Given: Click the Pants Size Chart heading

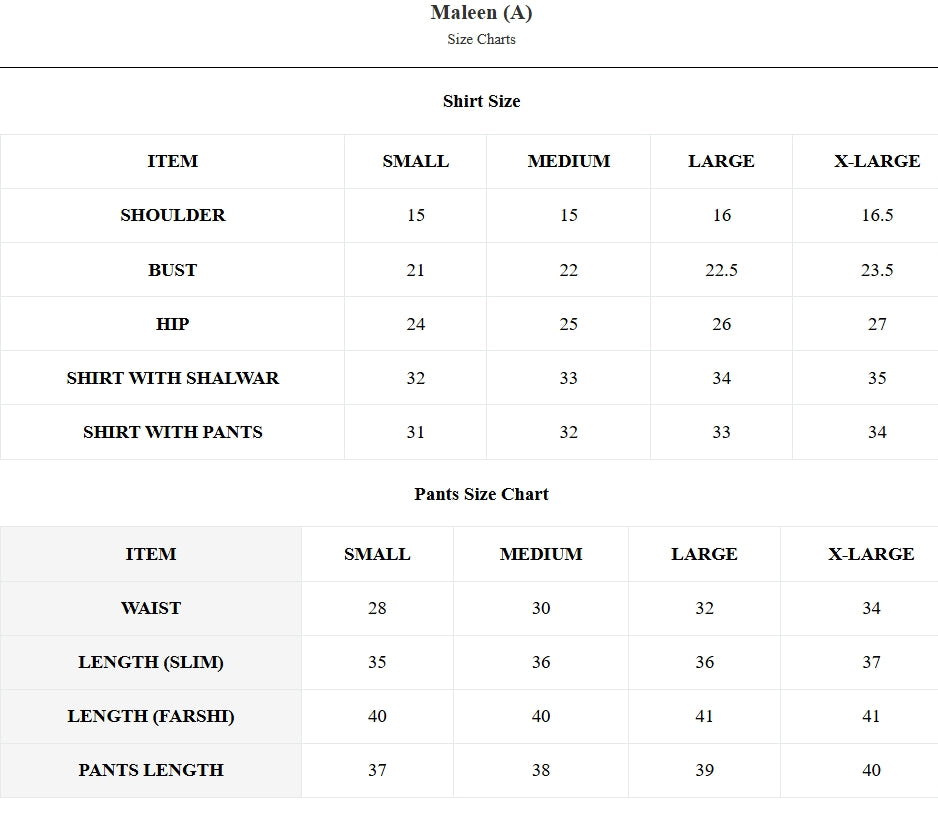Looking at the screenshot, I should tap(481, 494).
